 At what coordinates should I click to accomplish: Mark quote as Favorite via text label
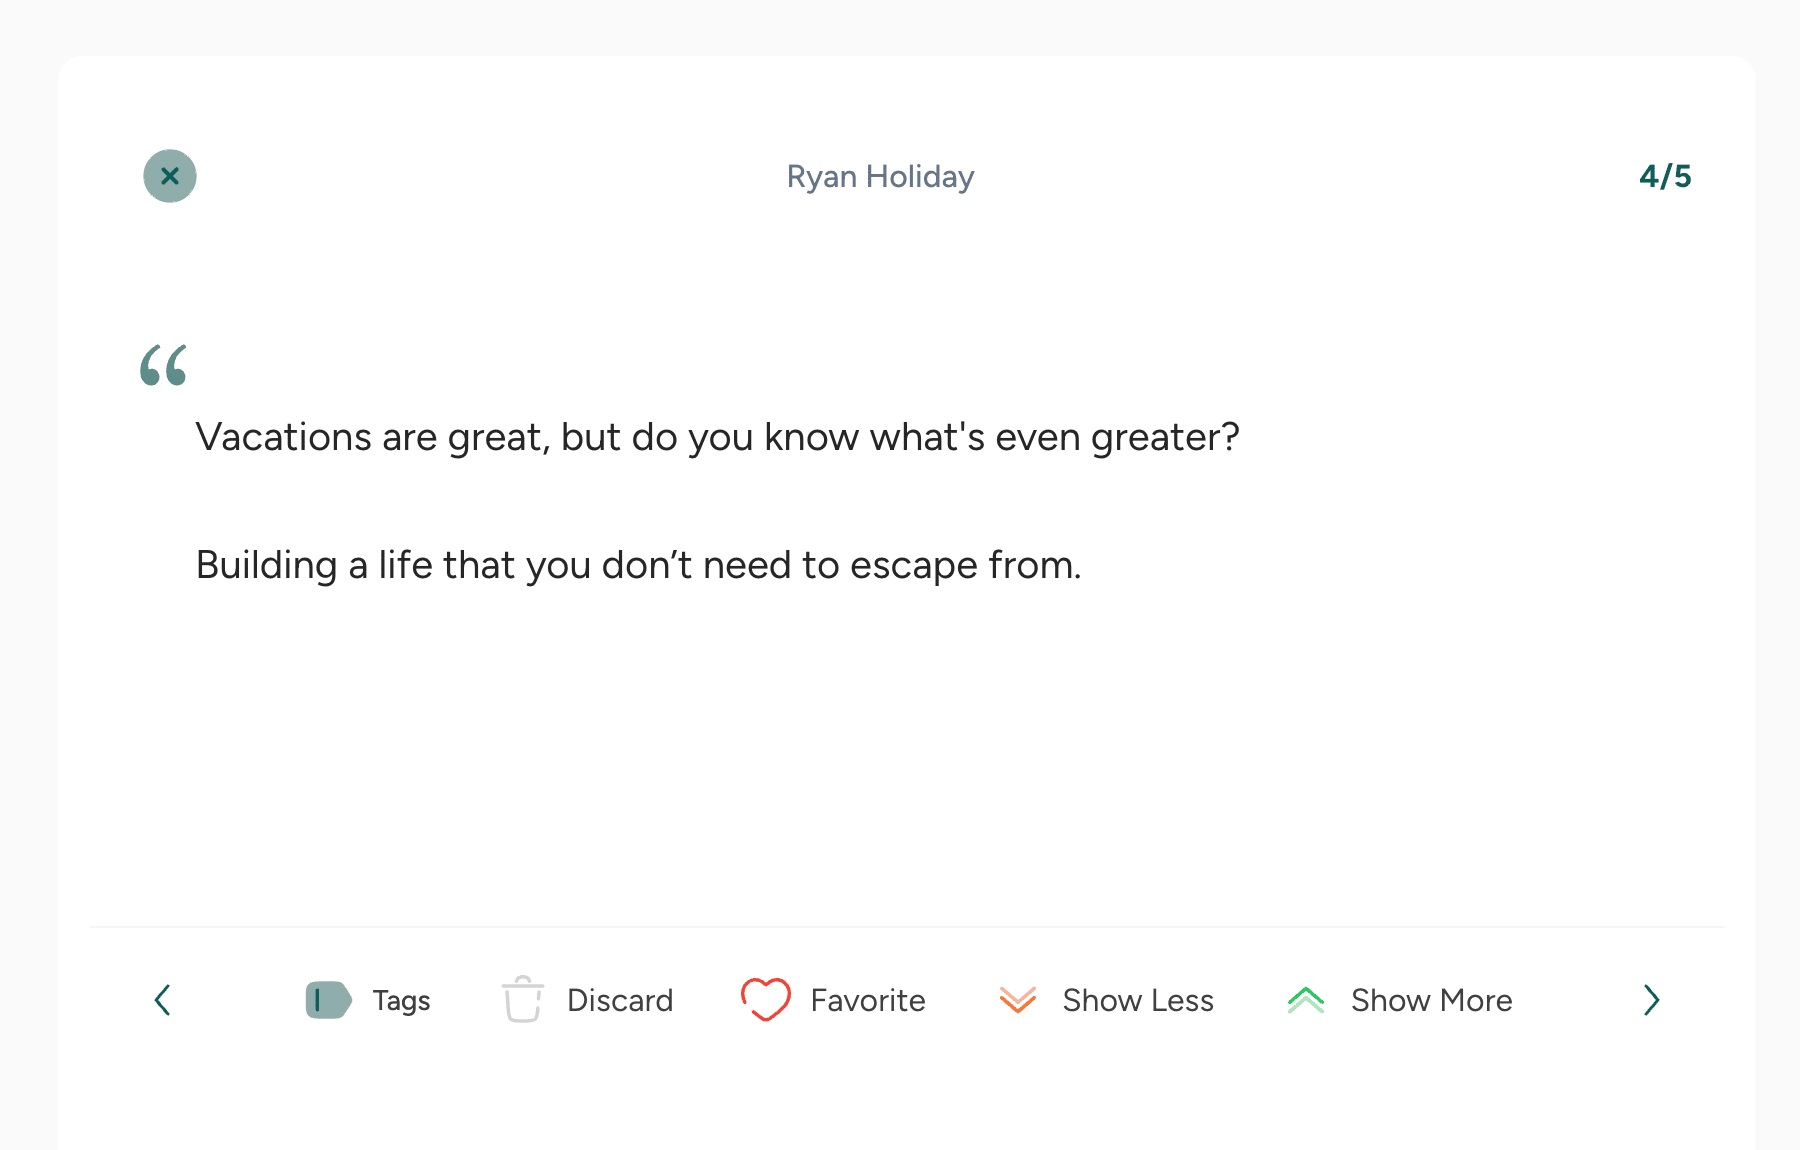(x=868, y=1000)
